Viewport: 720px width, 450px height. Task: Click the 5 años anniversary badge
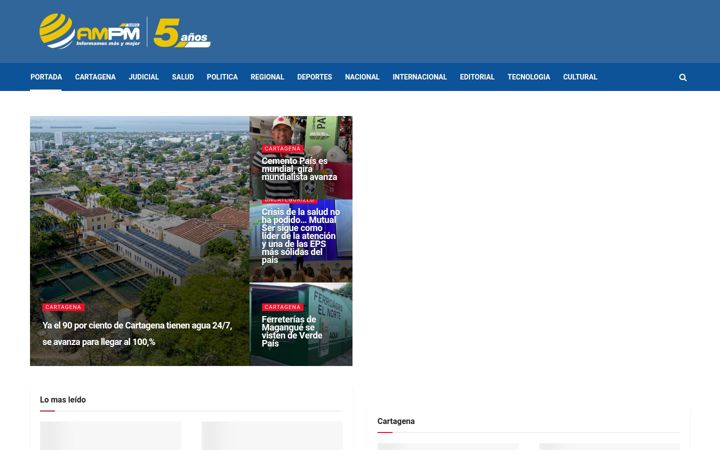(182, 33)
